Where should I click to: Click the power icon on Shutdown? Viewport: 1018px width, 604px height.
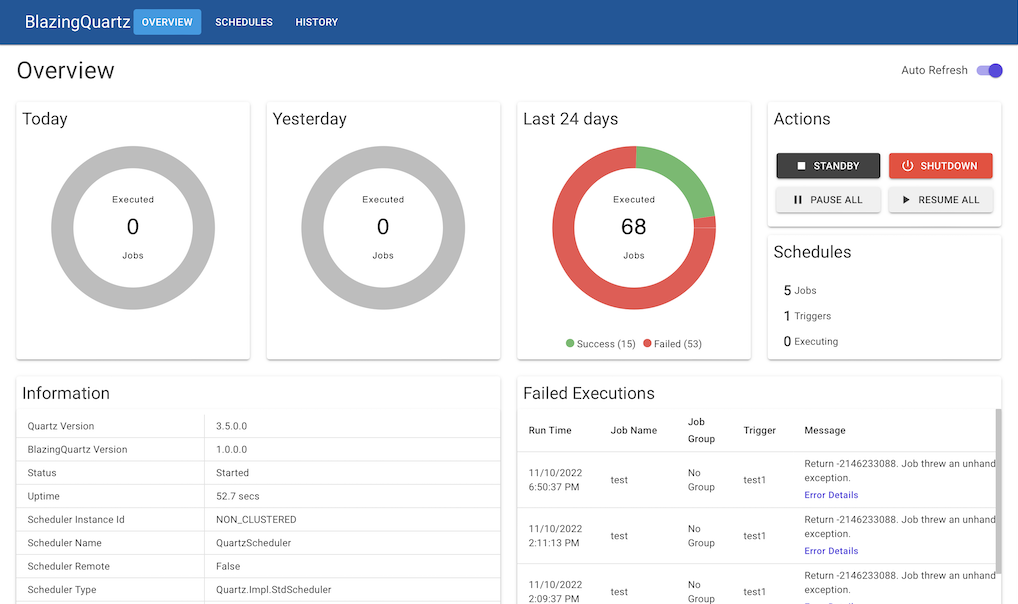pyautogui.click(x=908, y=166)
